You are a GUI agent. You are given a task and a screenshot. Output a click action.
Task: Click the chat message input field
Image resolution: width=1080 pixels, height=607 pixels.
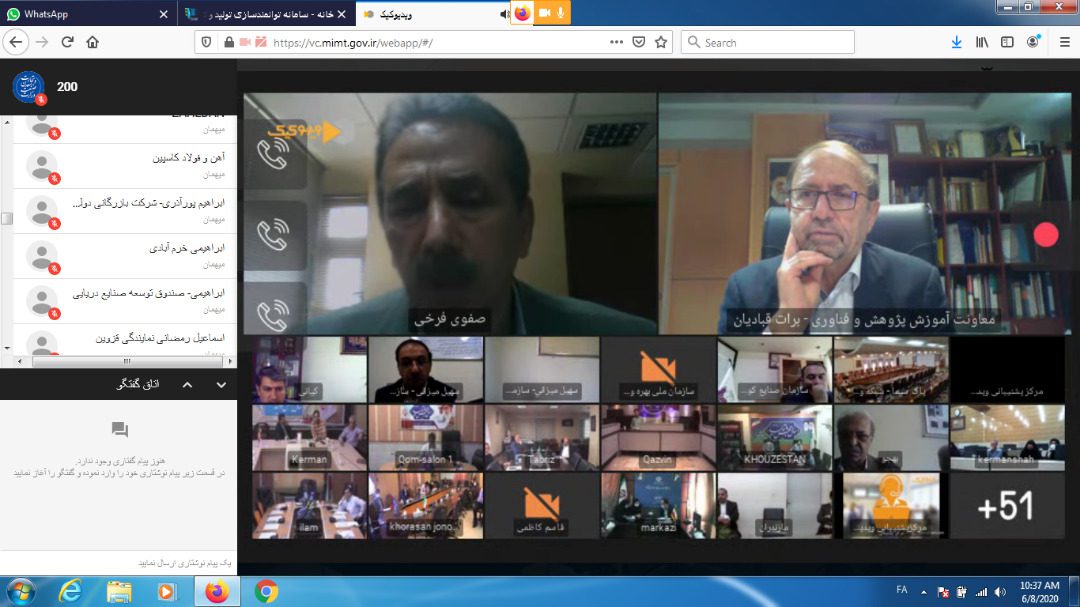[x=118, y=564]
